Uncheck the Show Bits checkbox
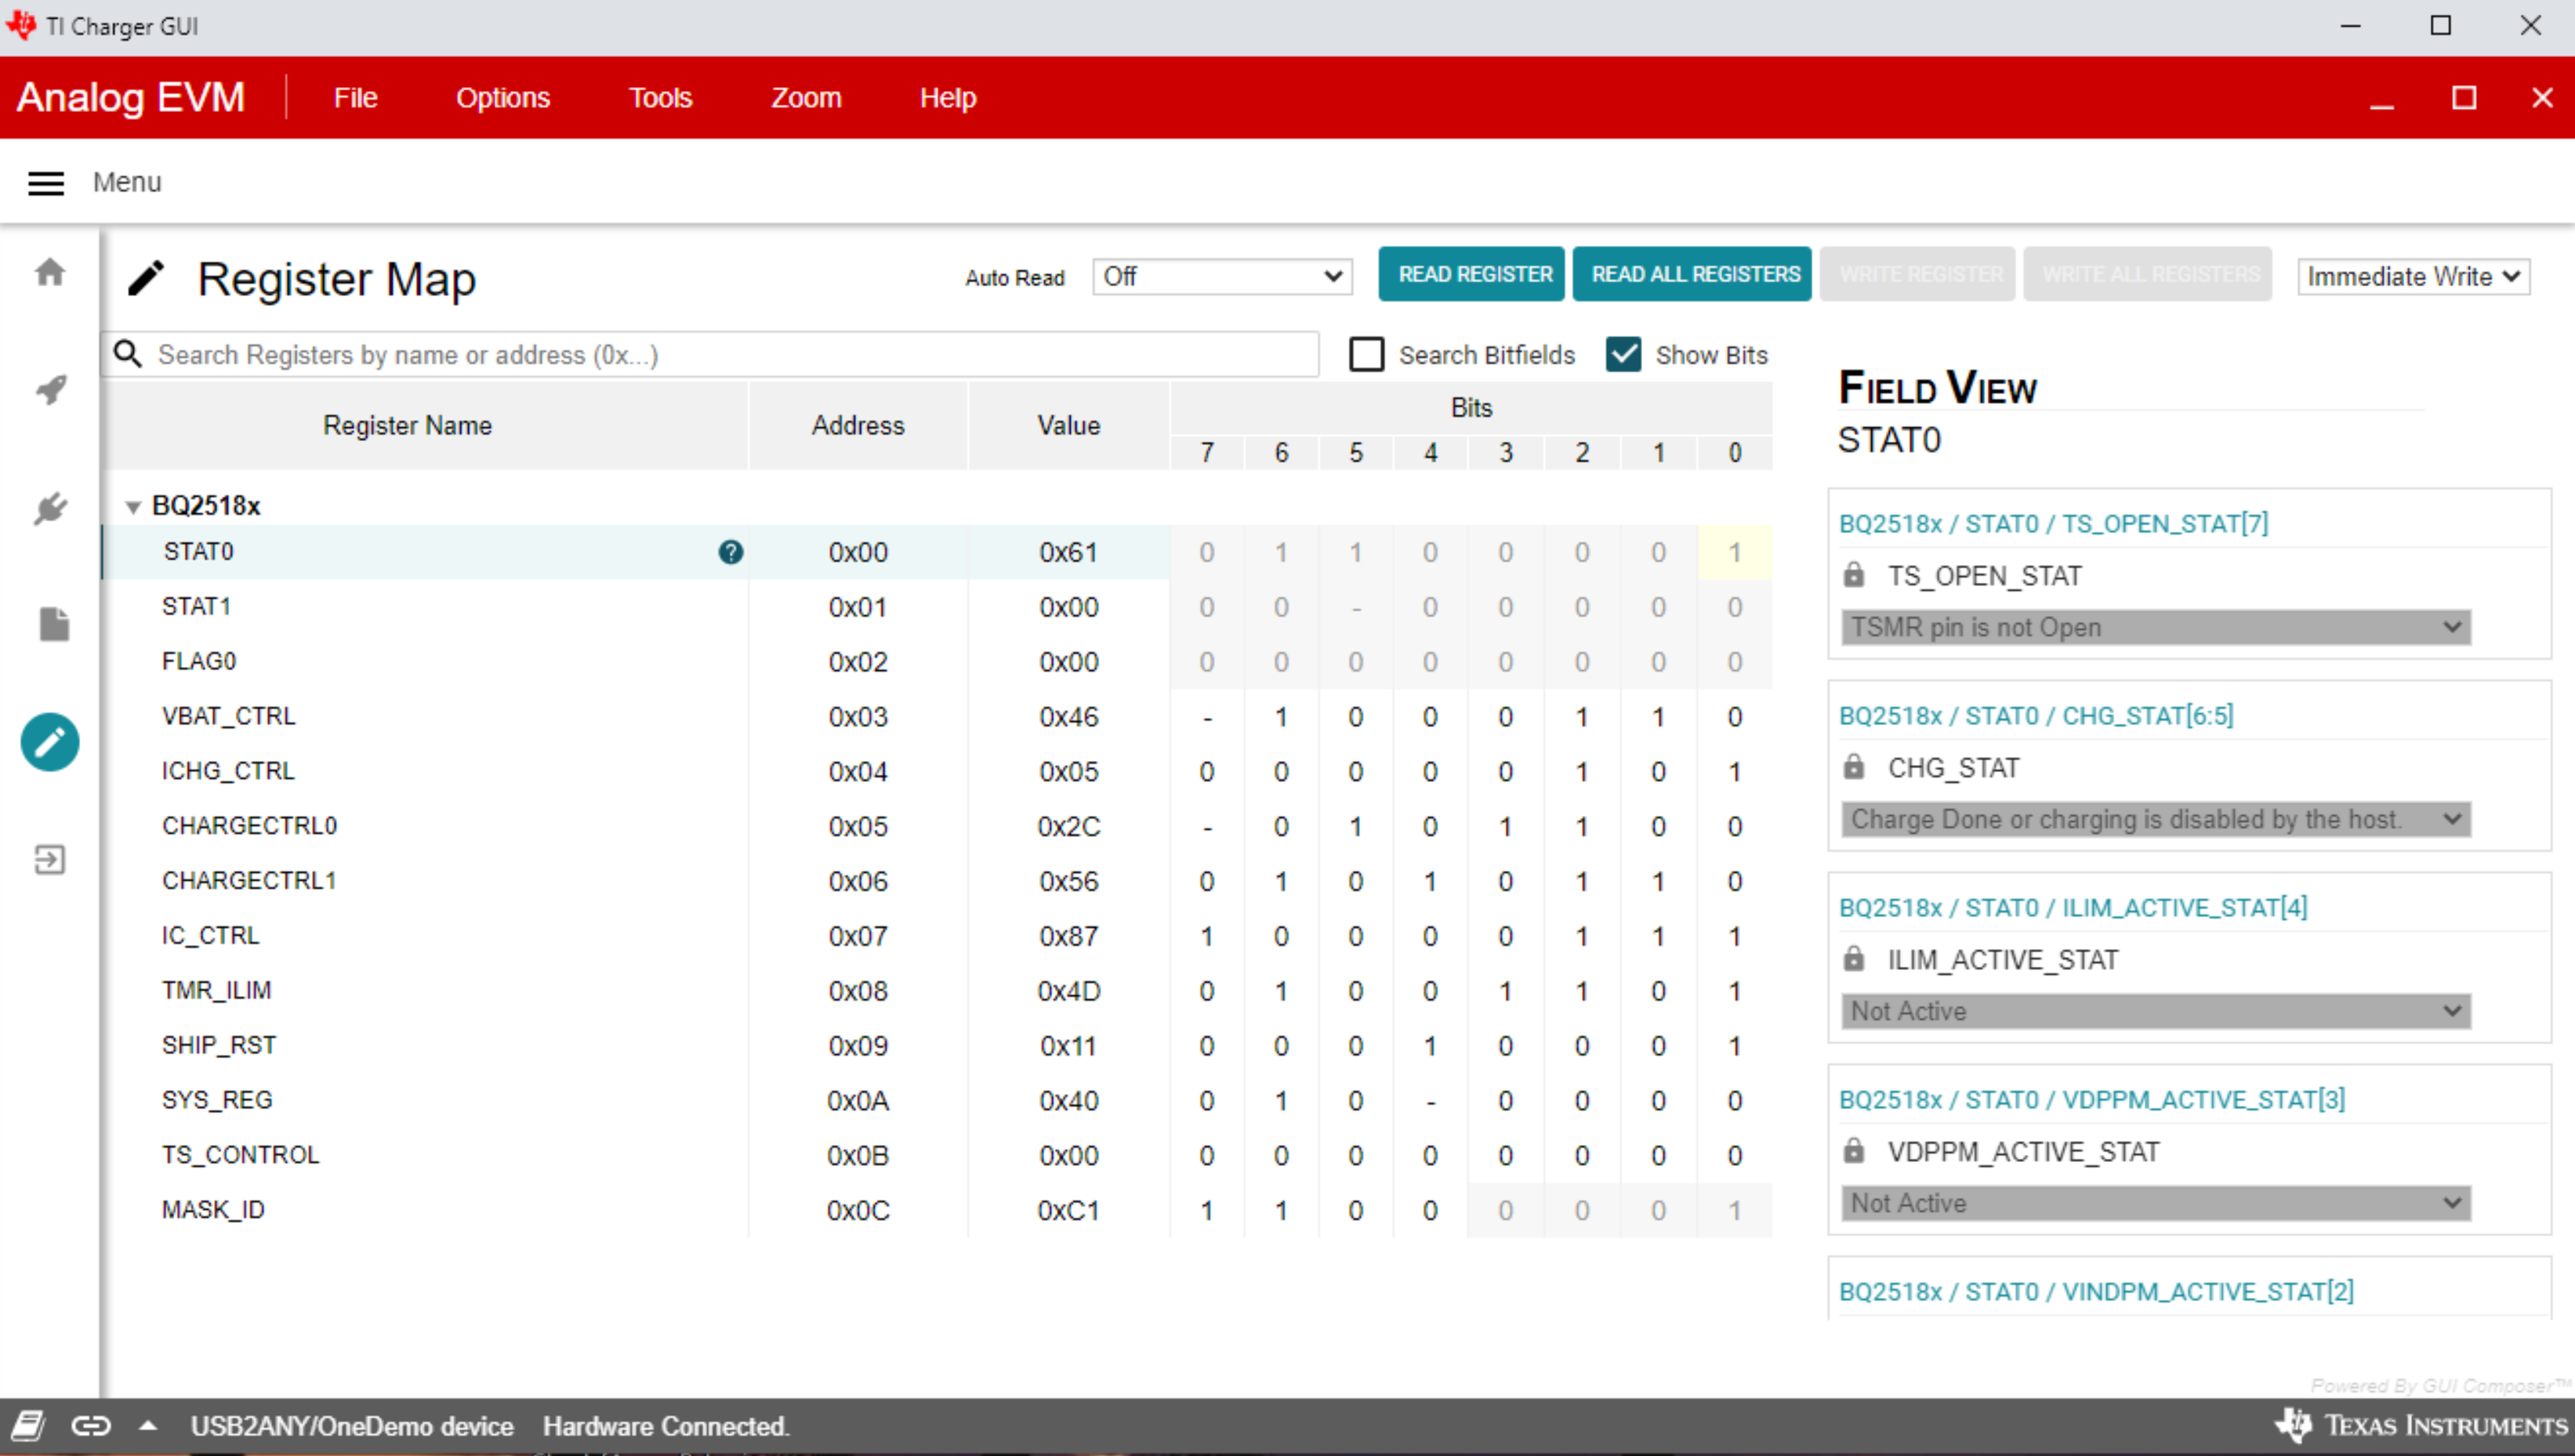 (1623, 355)
